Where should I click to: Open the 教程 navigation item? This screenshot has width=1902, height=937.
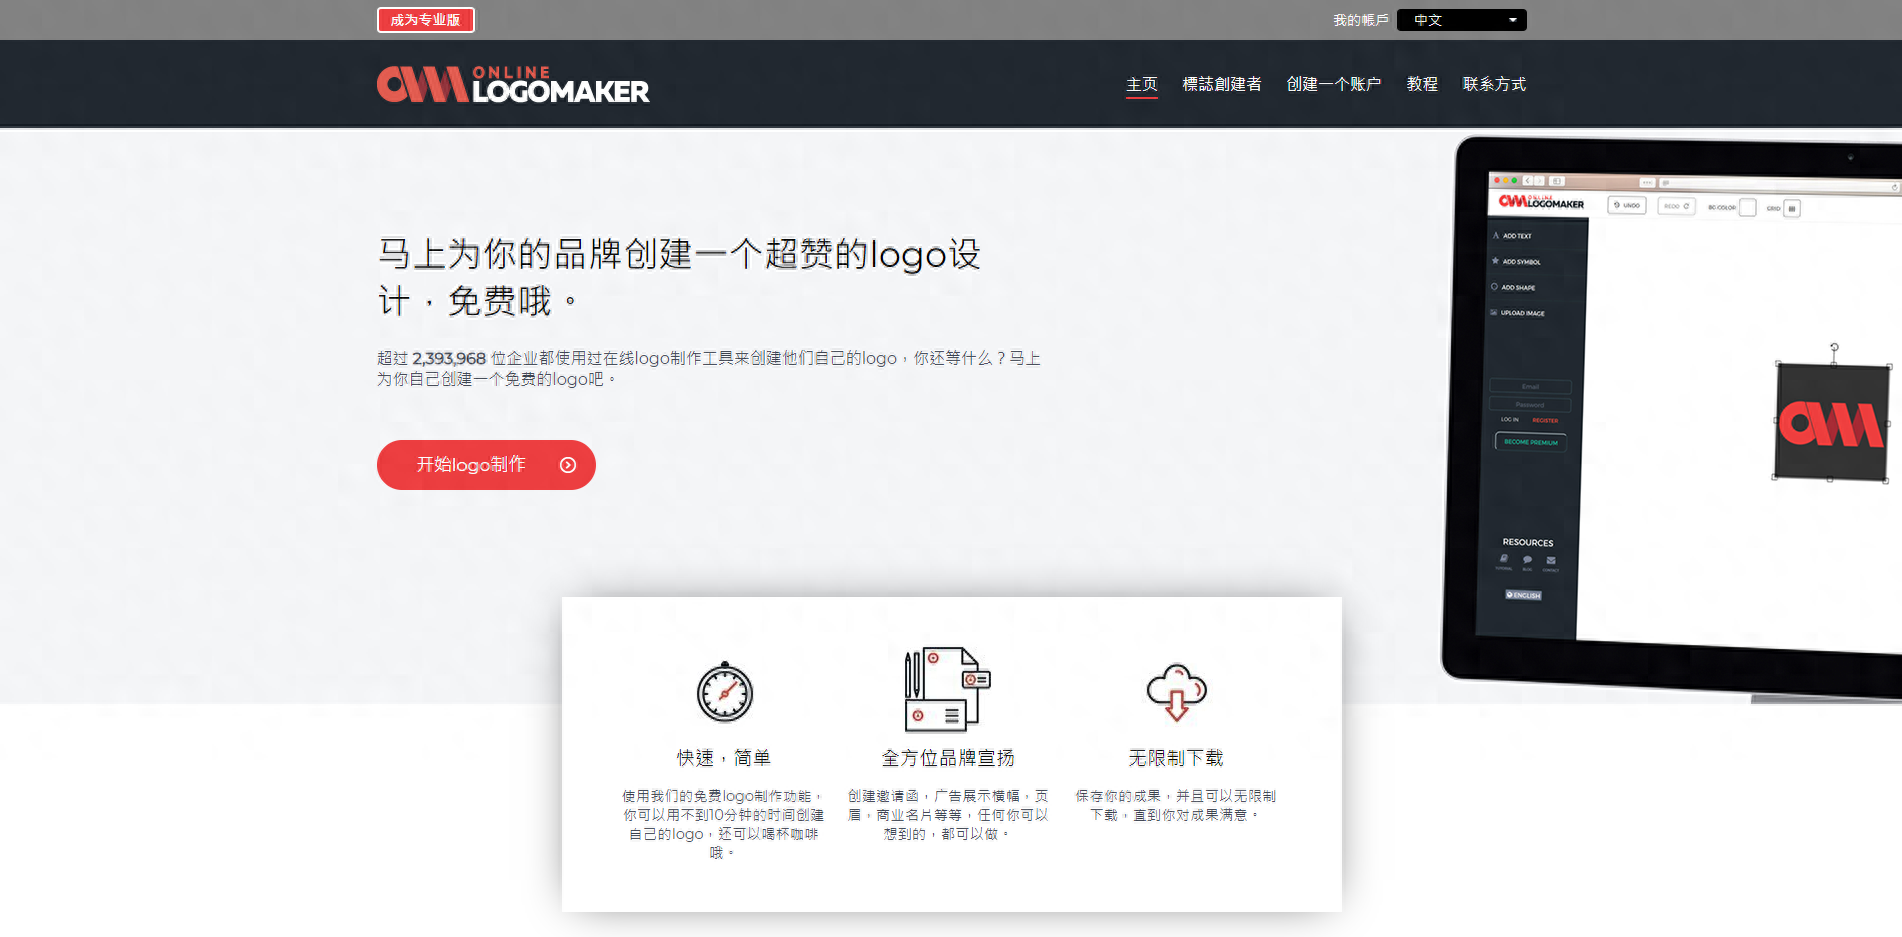pos(1421,83)
